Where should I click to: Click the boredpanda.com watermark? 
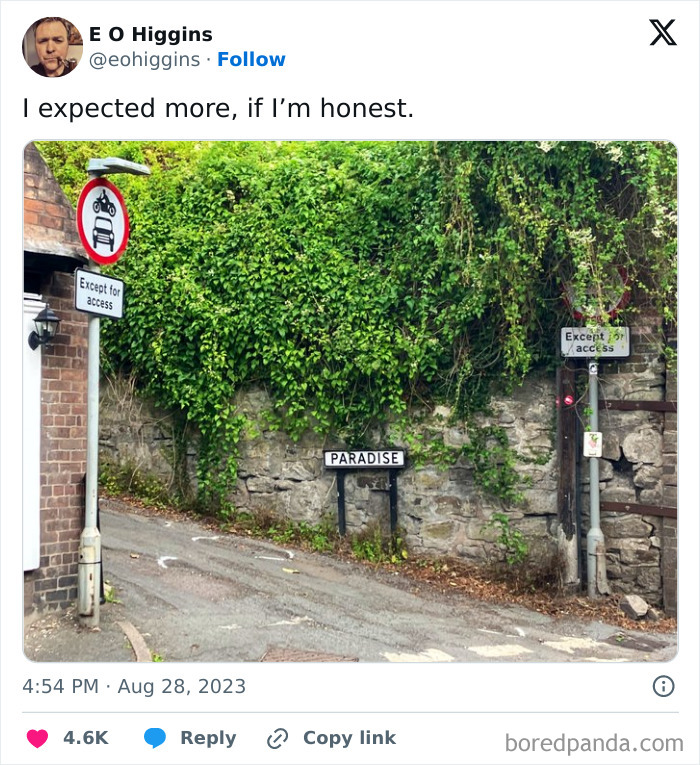coord(593,742)
